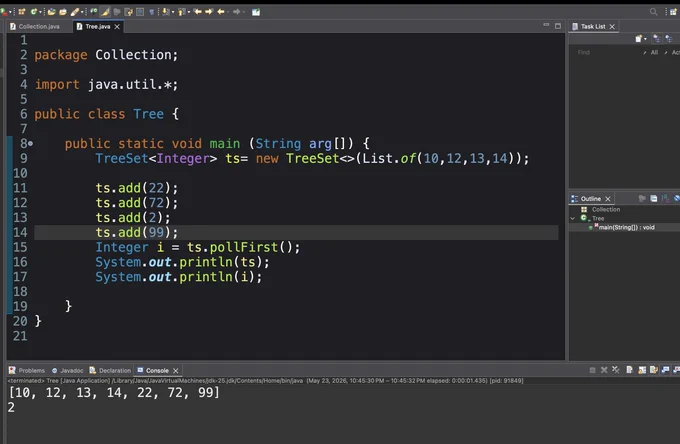Screen dimensions: 680x444
Task: Close the Outline view
Action: pos(608,199)
